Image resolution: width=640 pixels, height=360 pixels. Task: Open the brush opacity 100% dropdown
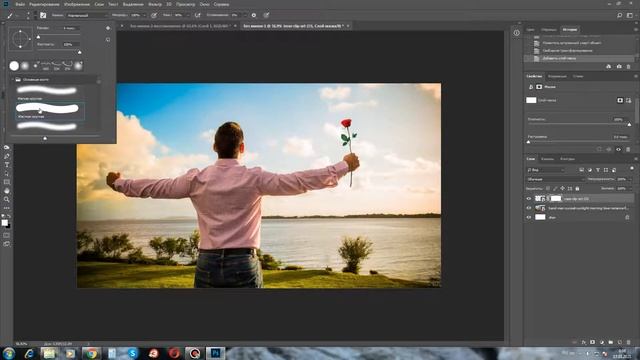144,15
